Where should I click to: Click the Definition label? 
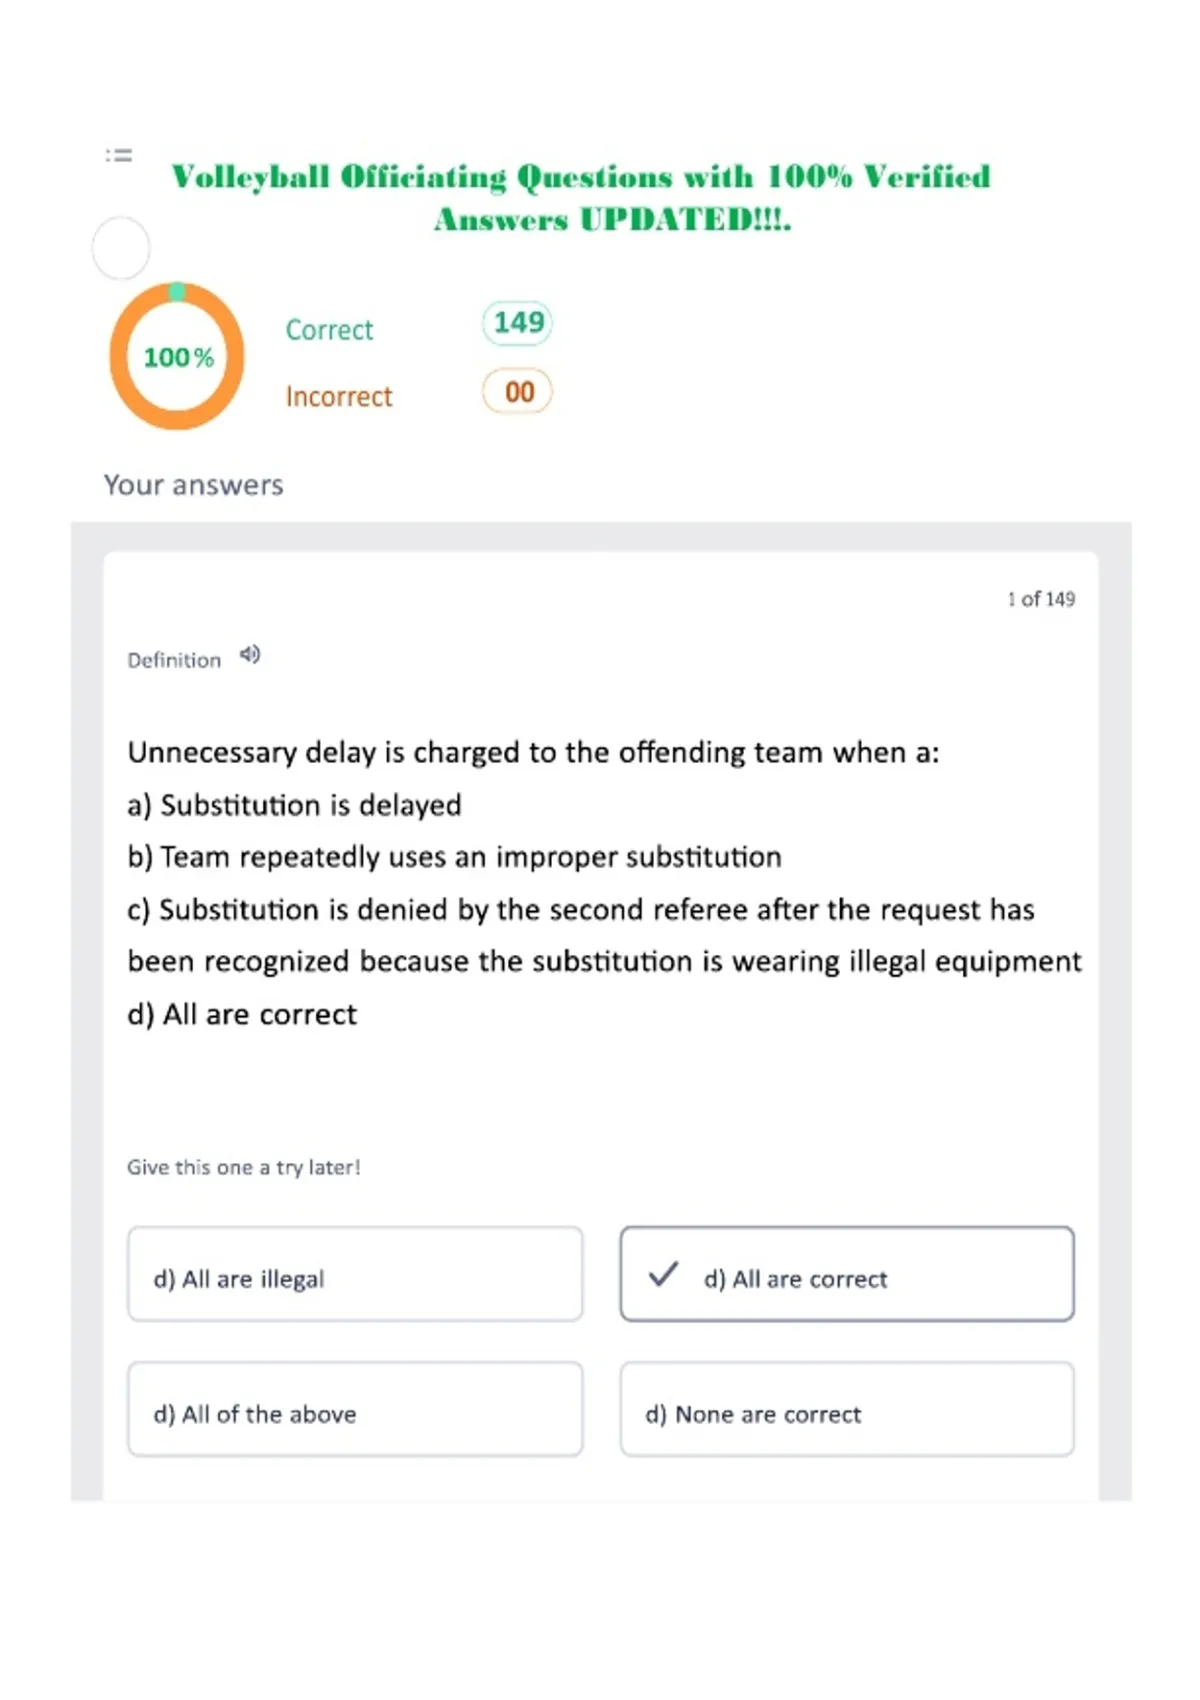click(x=174, y=660)
